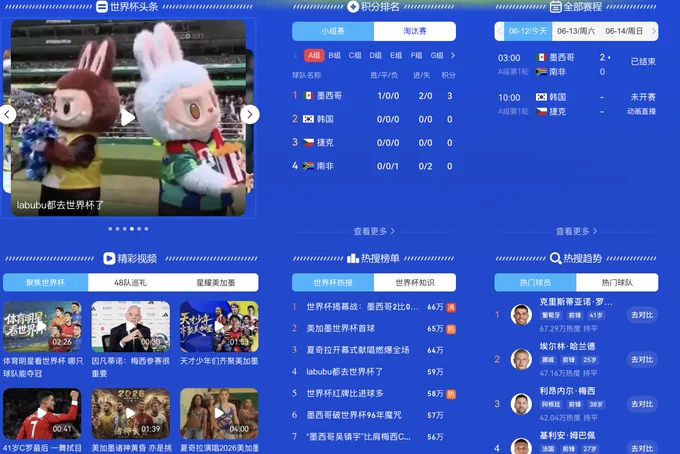Select date 06-13/周六 in schedule

pyautogui.click(x=576, y=31)
